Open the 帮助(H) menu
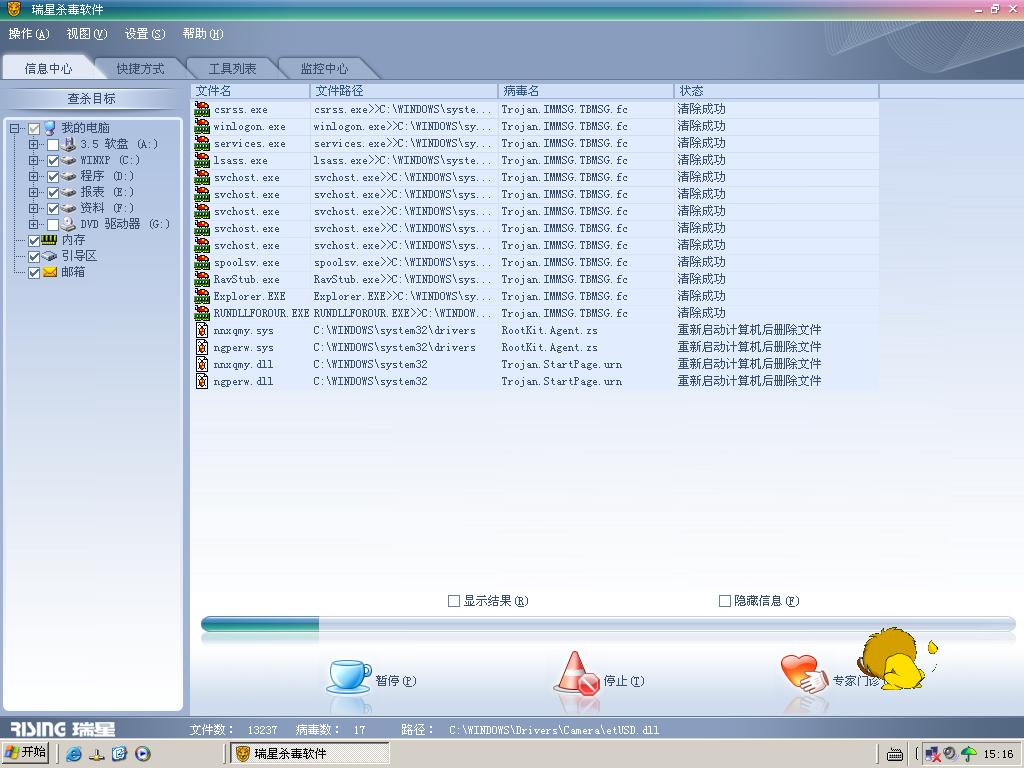Screen dimensions: 1024x768 [203, 33]
